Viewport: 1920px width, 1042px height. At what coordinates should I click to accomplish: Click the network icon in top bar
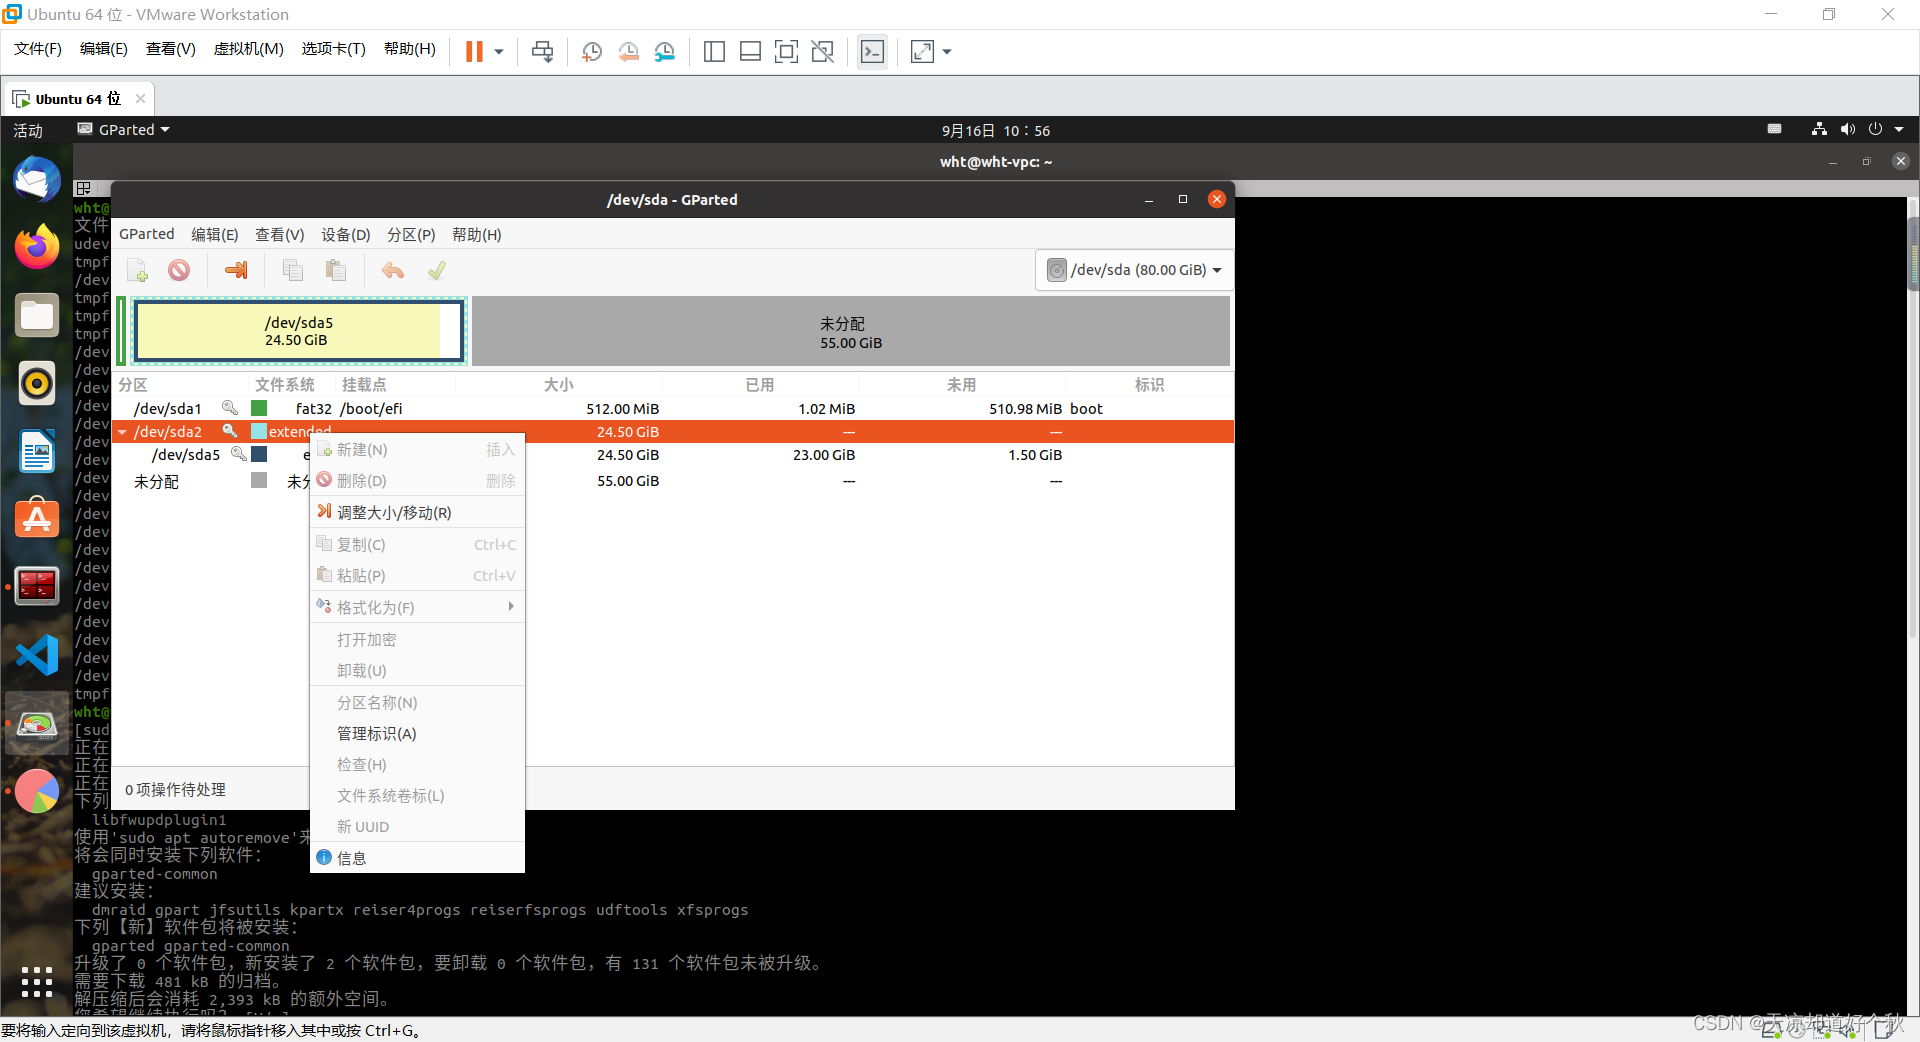[x=1819, y=129]
